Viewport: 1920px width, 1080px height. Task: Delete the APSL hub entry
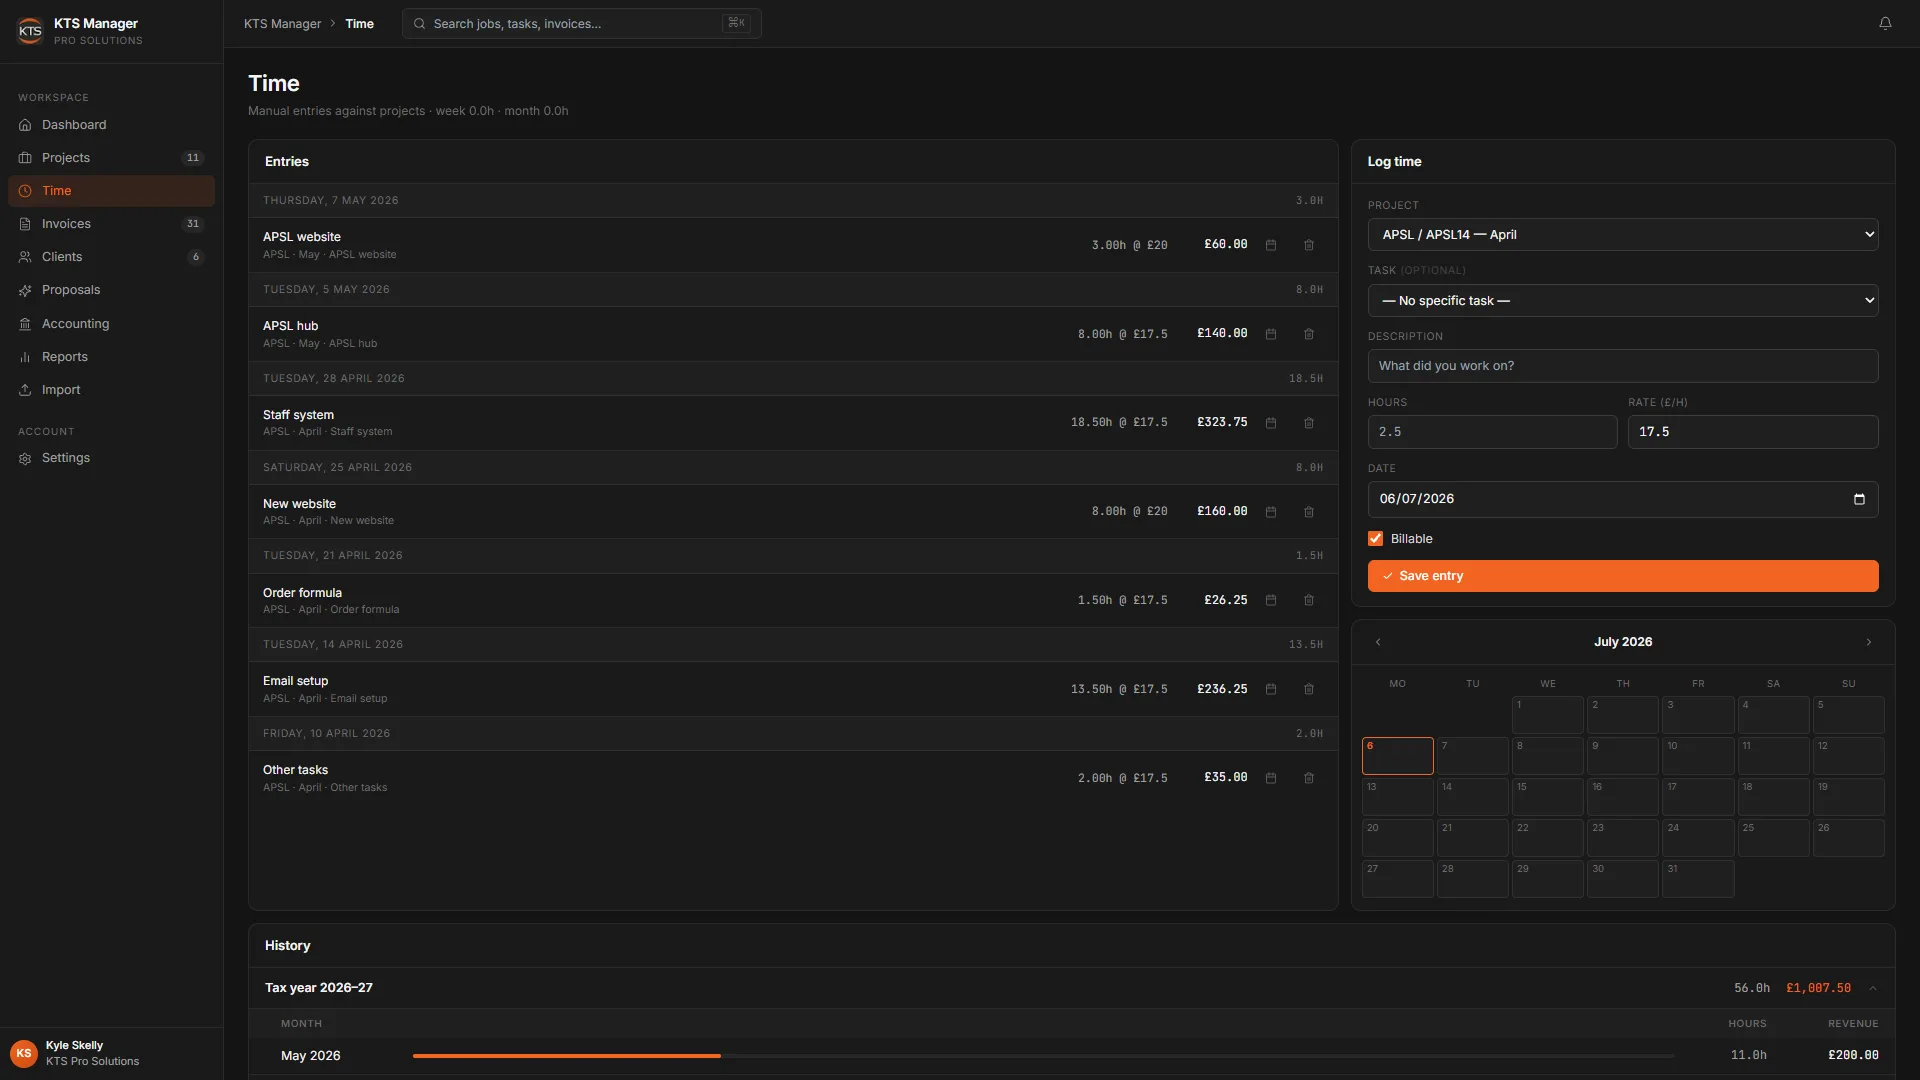[x=1309, y=334]
